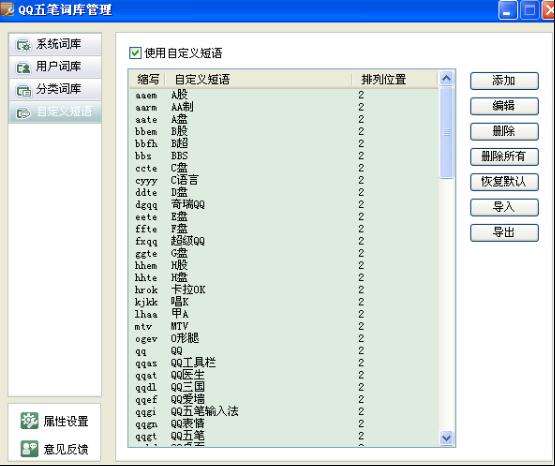Screen dimensions: 555x466
Task: Click the 导出 button
Action: (504, 233)
